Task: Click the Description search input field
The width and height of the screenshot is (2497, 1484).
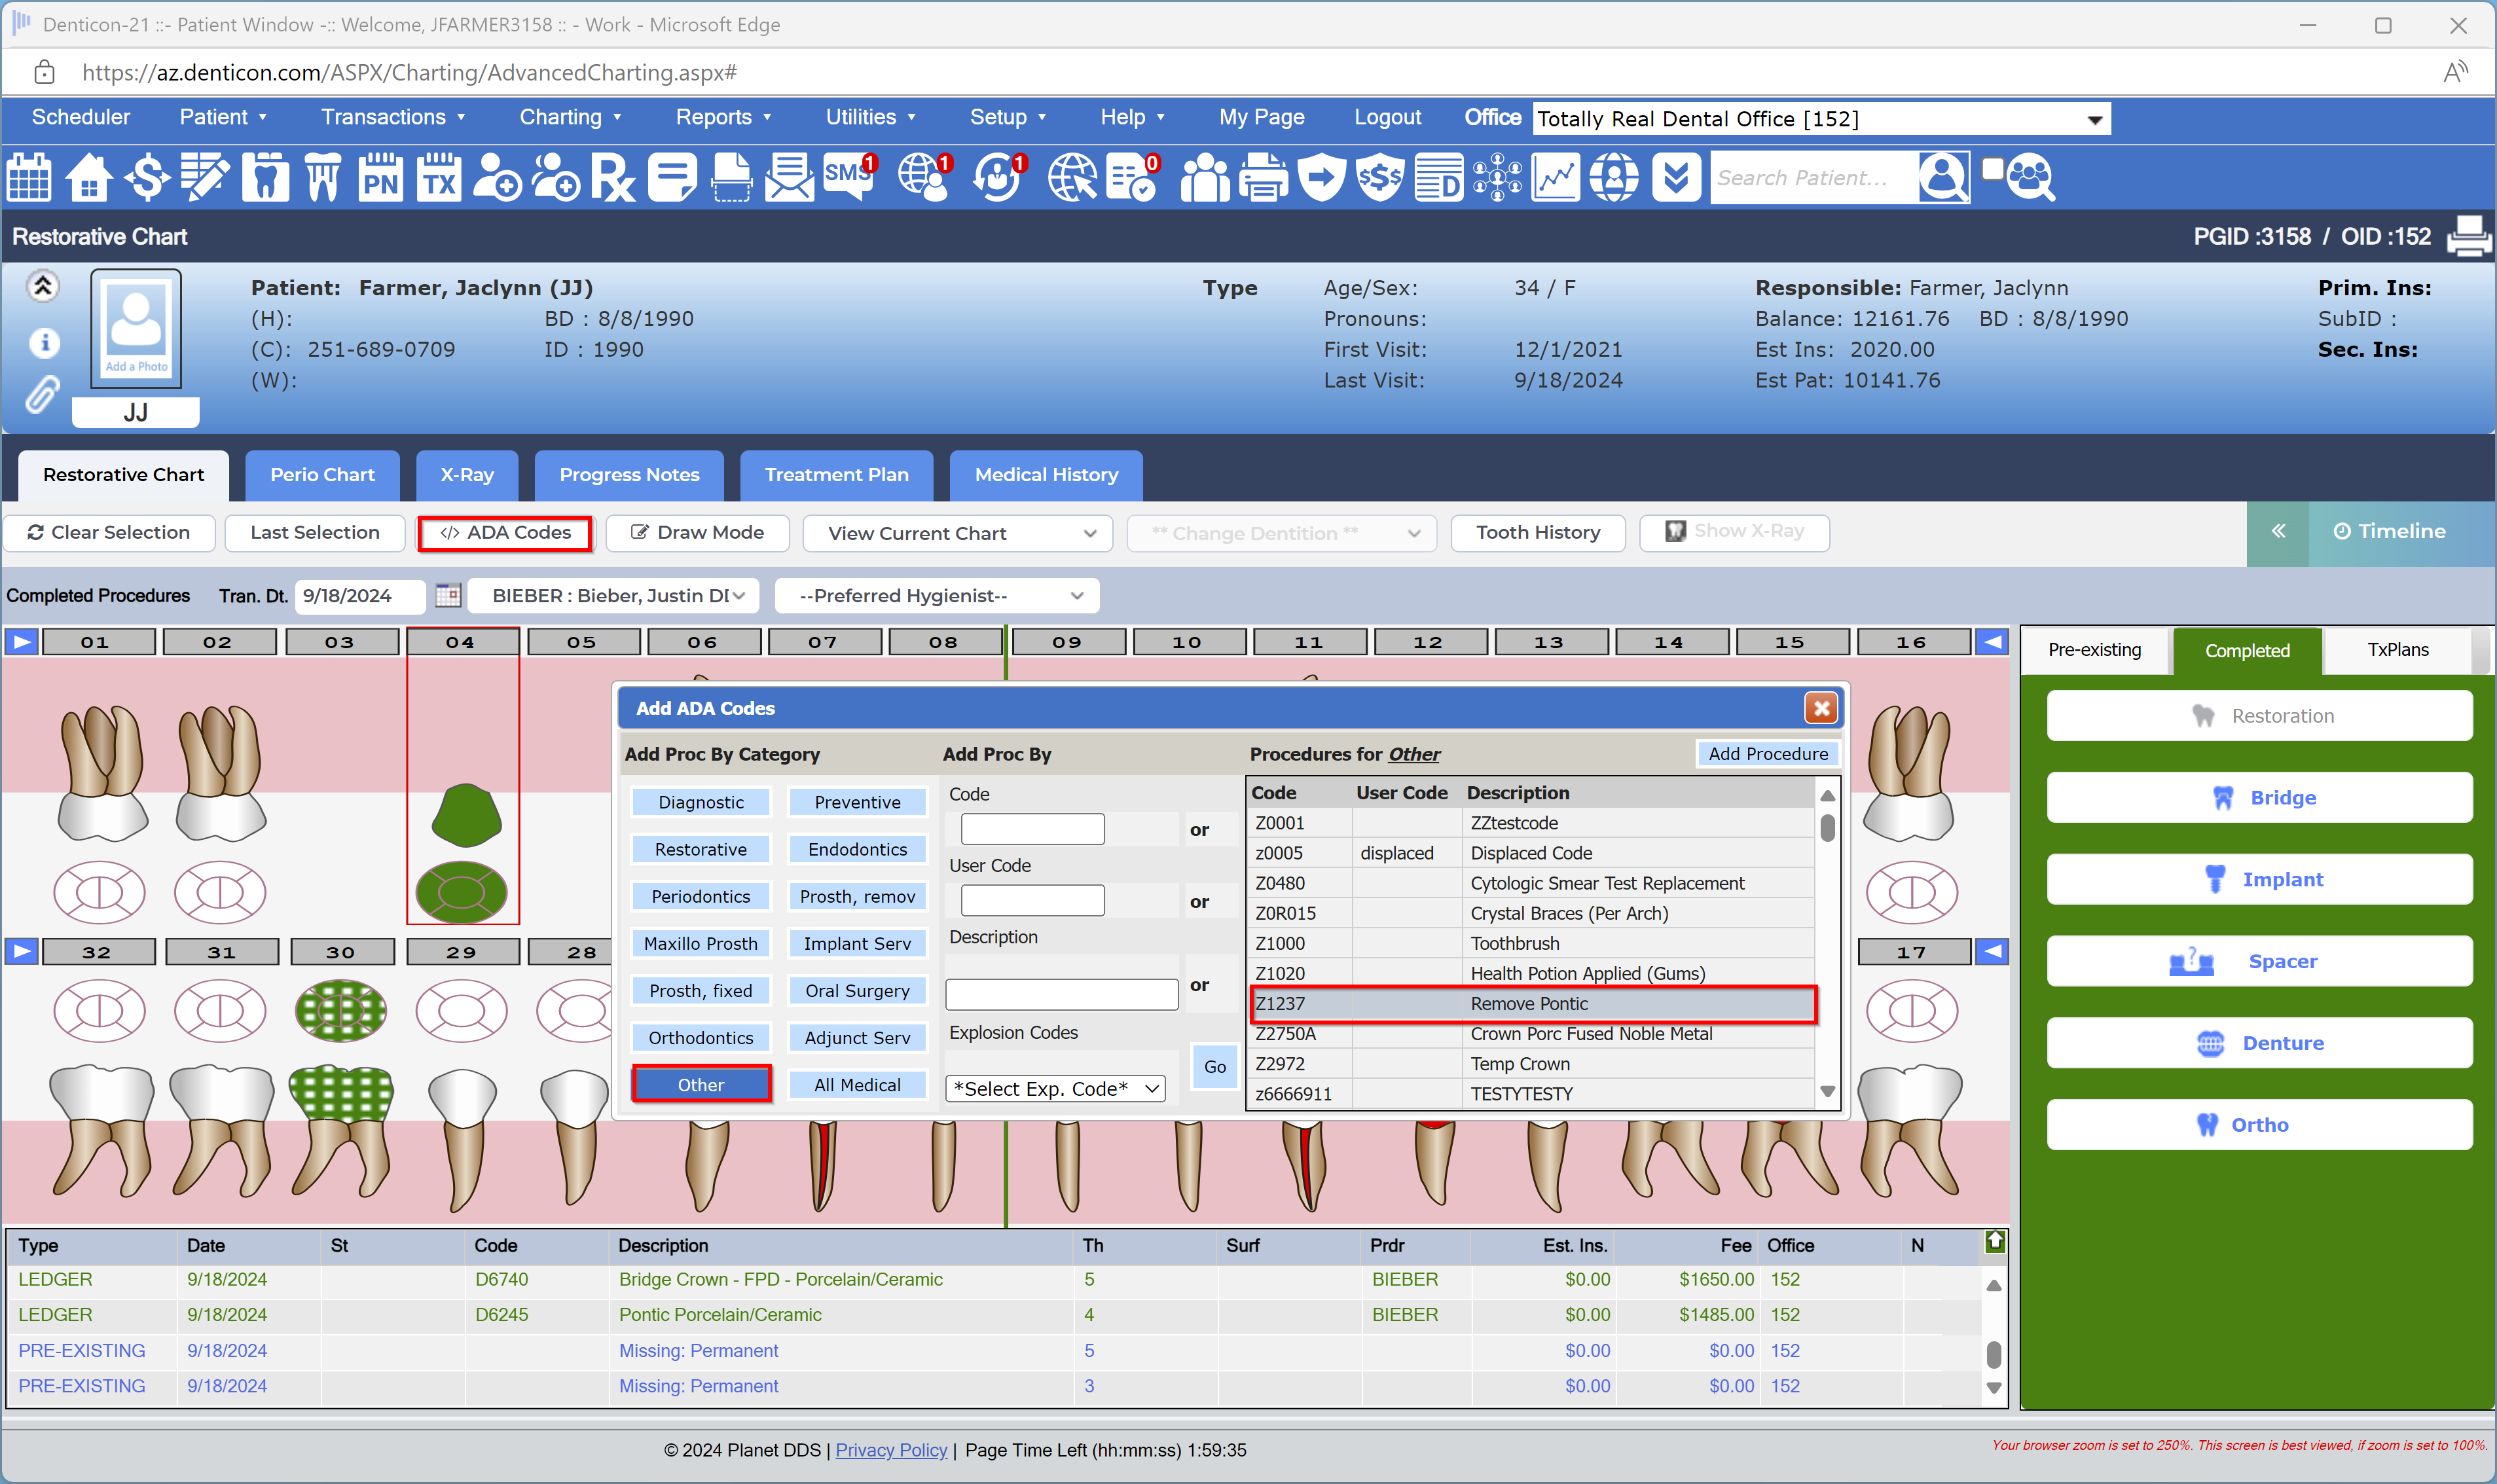Action: click(x=1061, y=994)
